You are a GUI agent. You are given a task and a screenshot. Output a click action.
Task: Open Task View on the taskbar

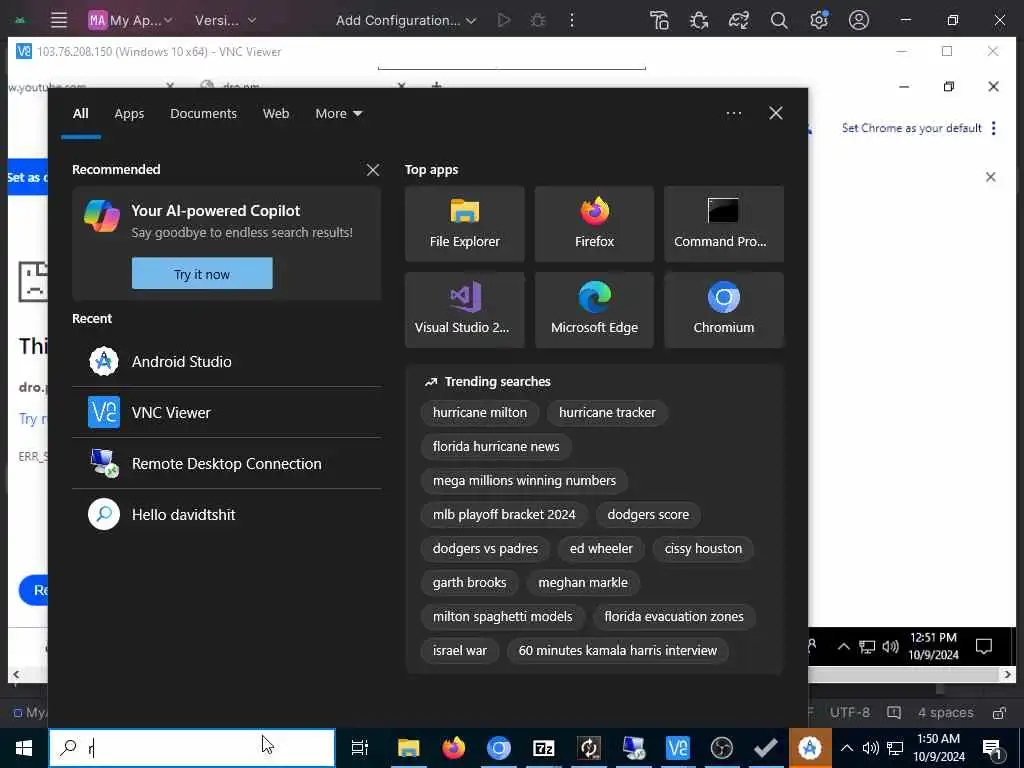click(359, 748)
